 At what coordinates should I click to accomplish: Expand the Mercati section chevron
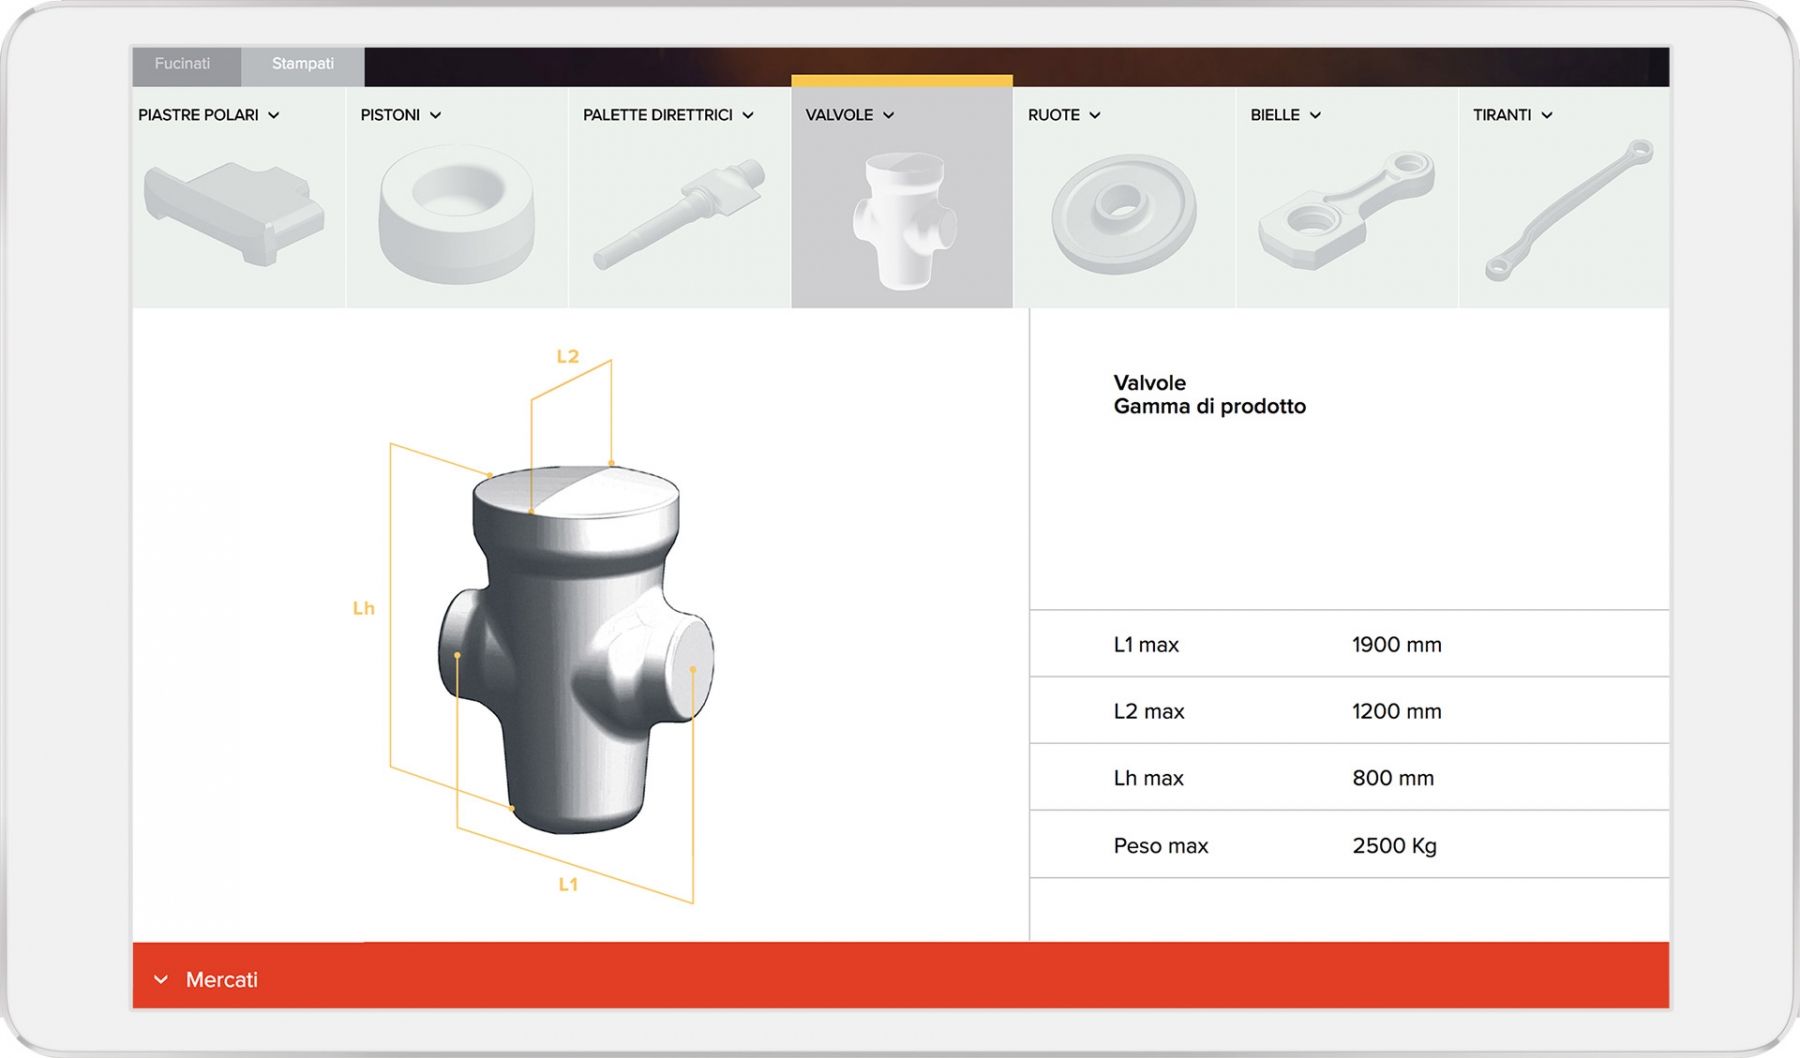click(x=161, y=980)
